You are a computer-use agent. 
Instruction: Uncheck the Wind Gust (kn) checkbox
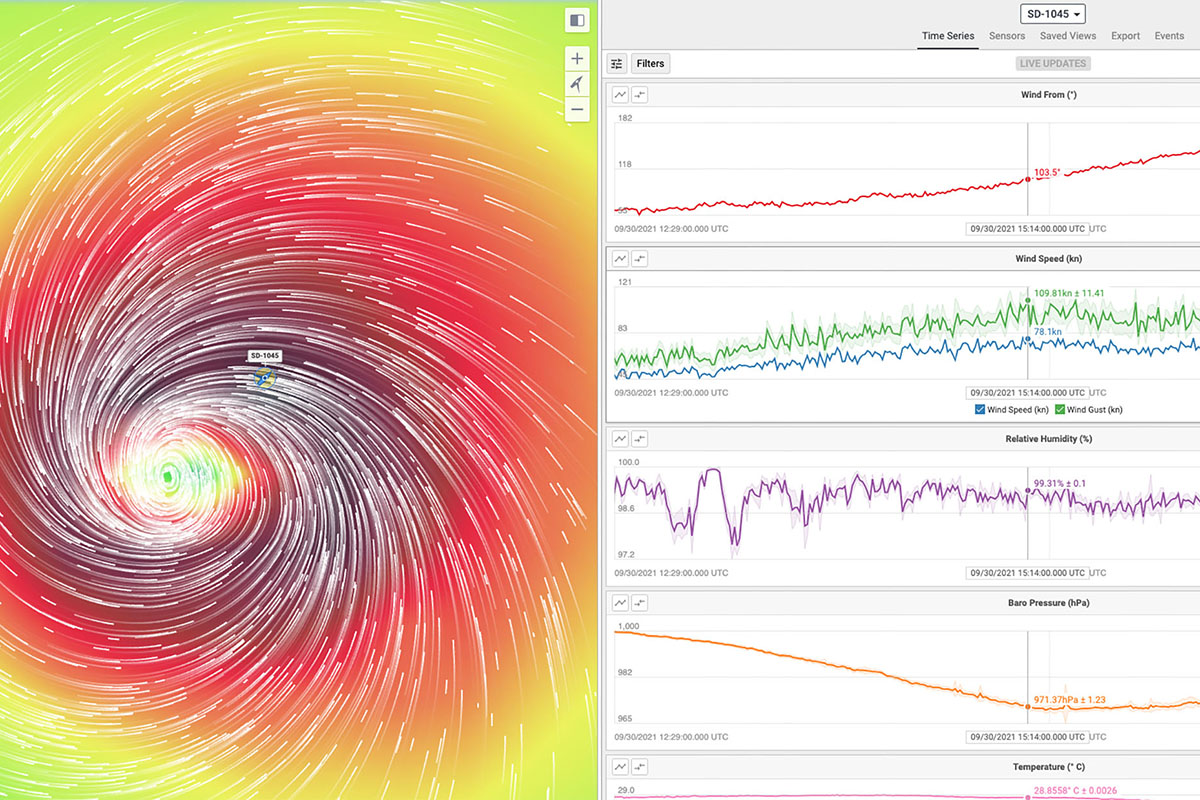1060,410
